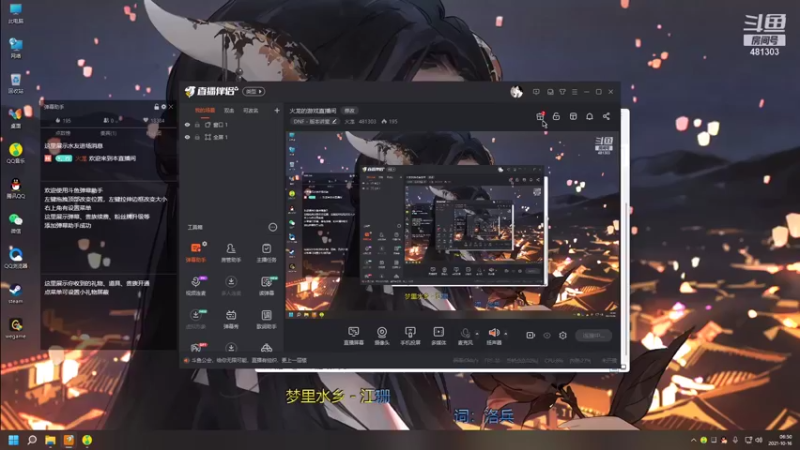
Task: Switch to the first tab in 弹幕助手
Action: tap(63, 133)
